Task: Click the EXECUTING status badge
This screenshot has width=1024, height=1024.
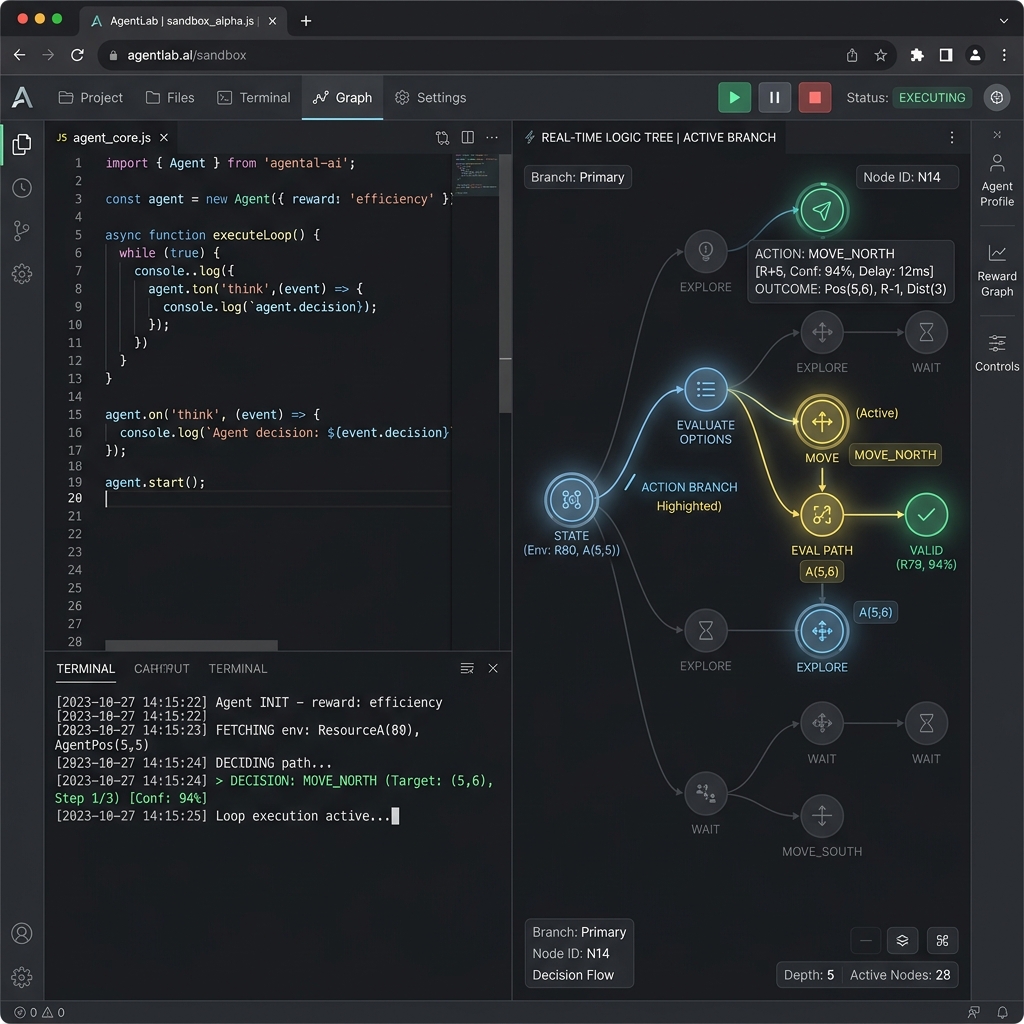Action: [932, 97]
